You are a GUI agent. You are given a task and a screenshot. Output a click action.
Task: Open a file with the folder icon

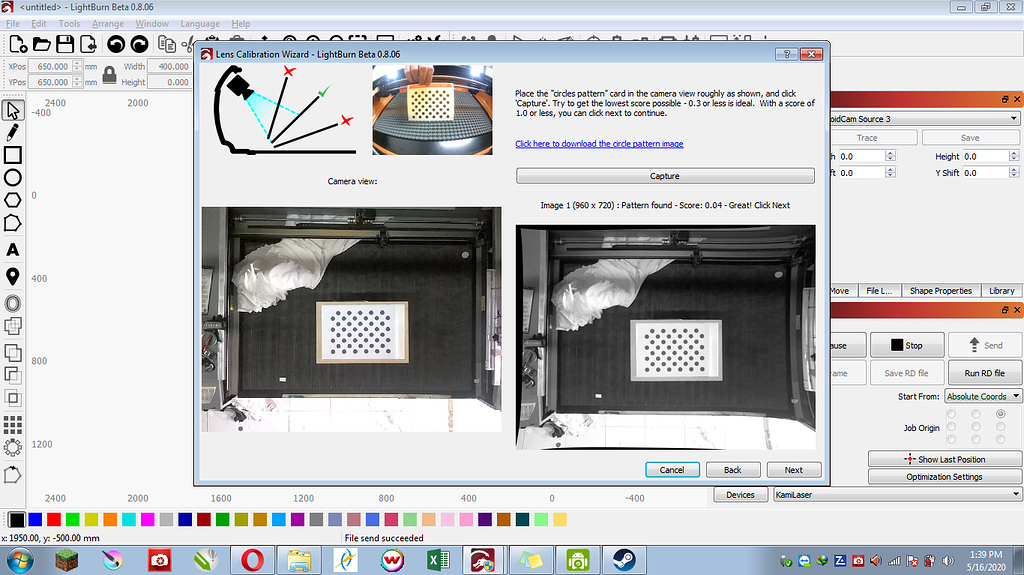pos(41,44)
